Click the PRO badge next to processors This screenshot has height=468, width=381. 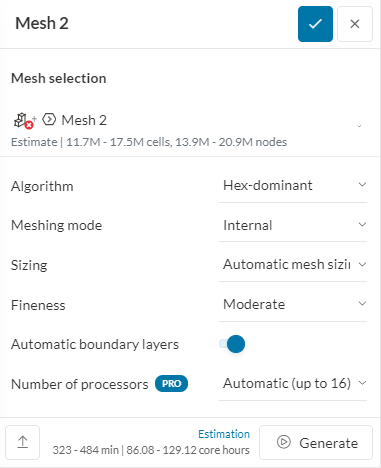coord(171,384)
